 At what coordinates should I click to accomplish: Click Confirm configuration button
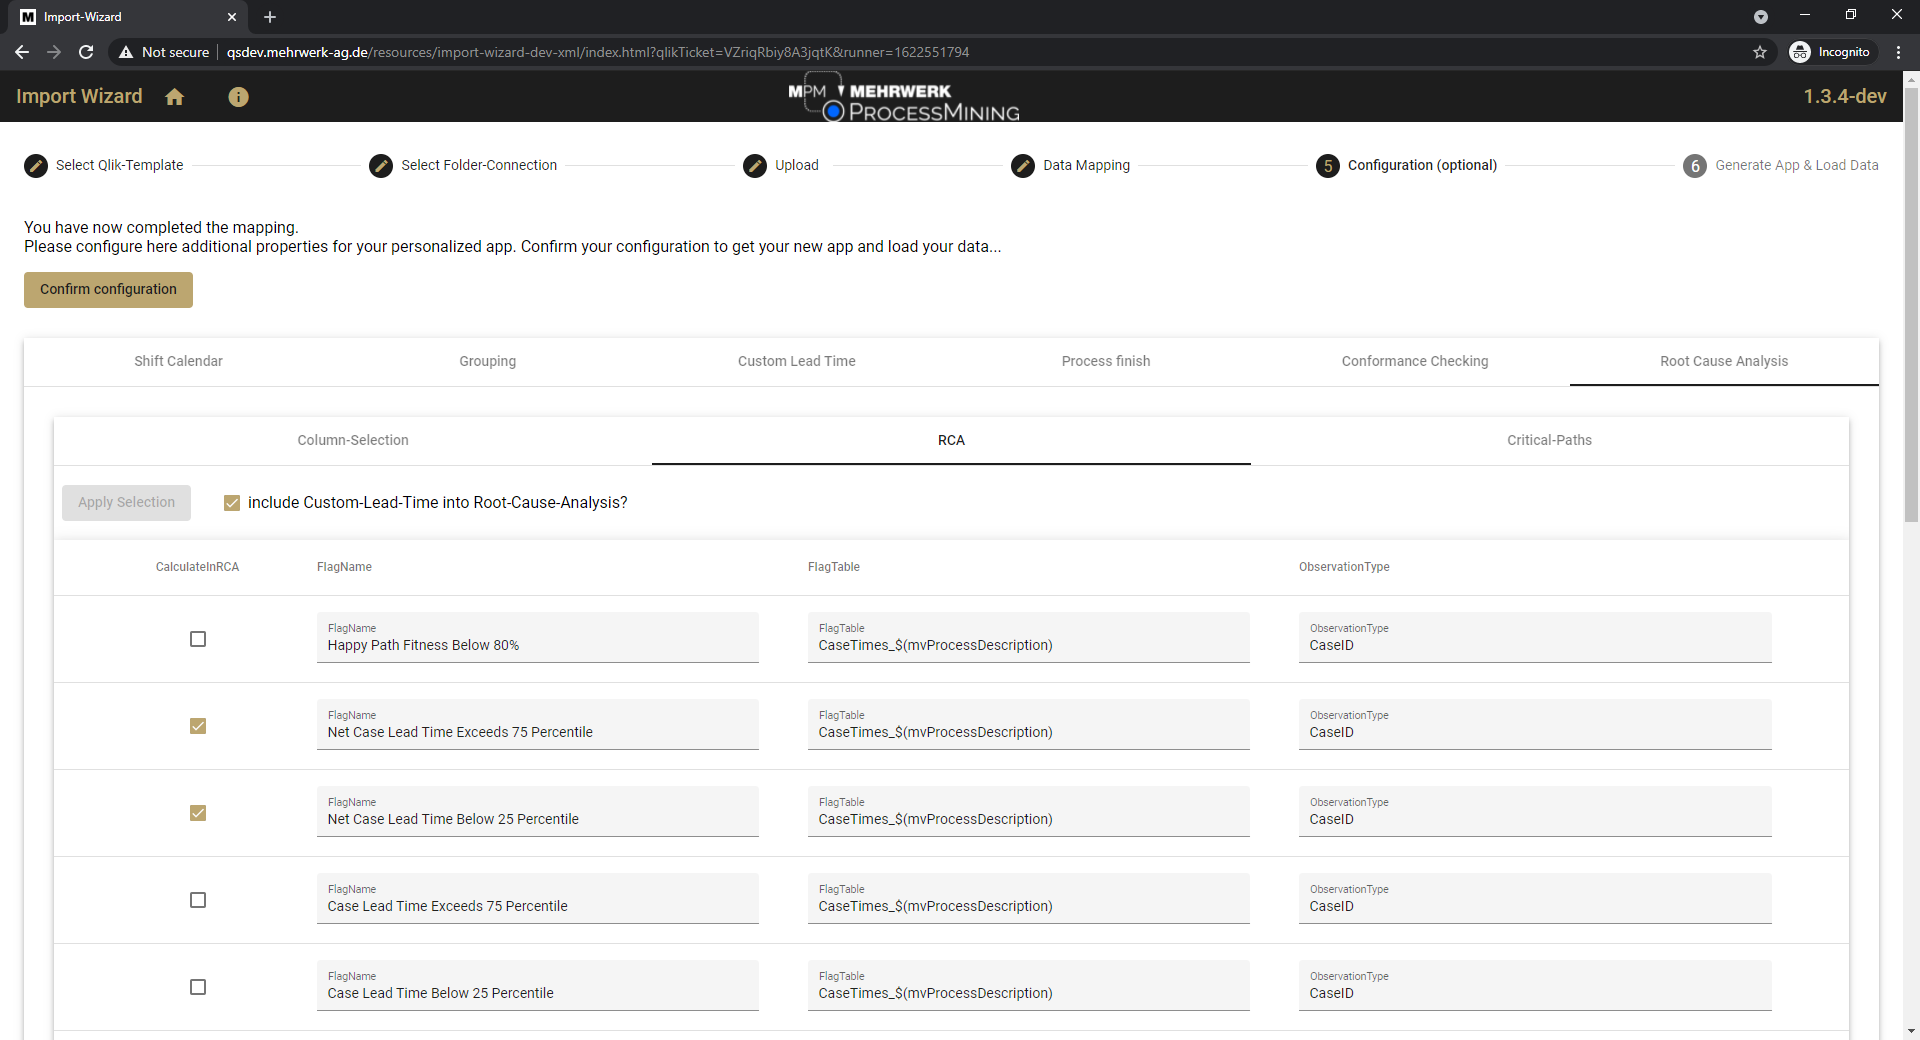108,290
